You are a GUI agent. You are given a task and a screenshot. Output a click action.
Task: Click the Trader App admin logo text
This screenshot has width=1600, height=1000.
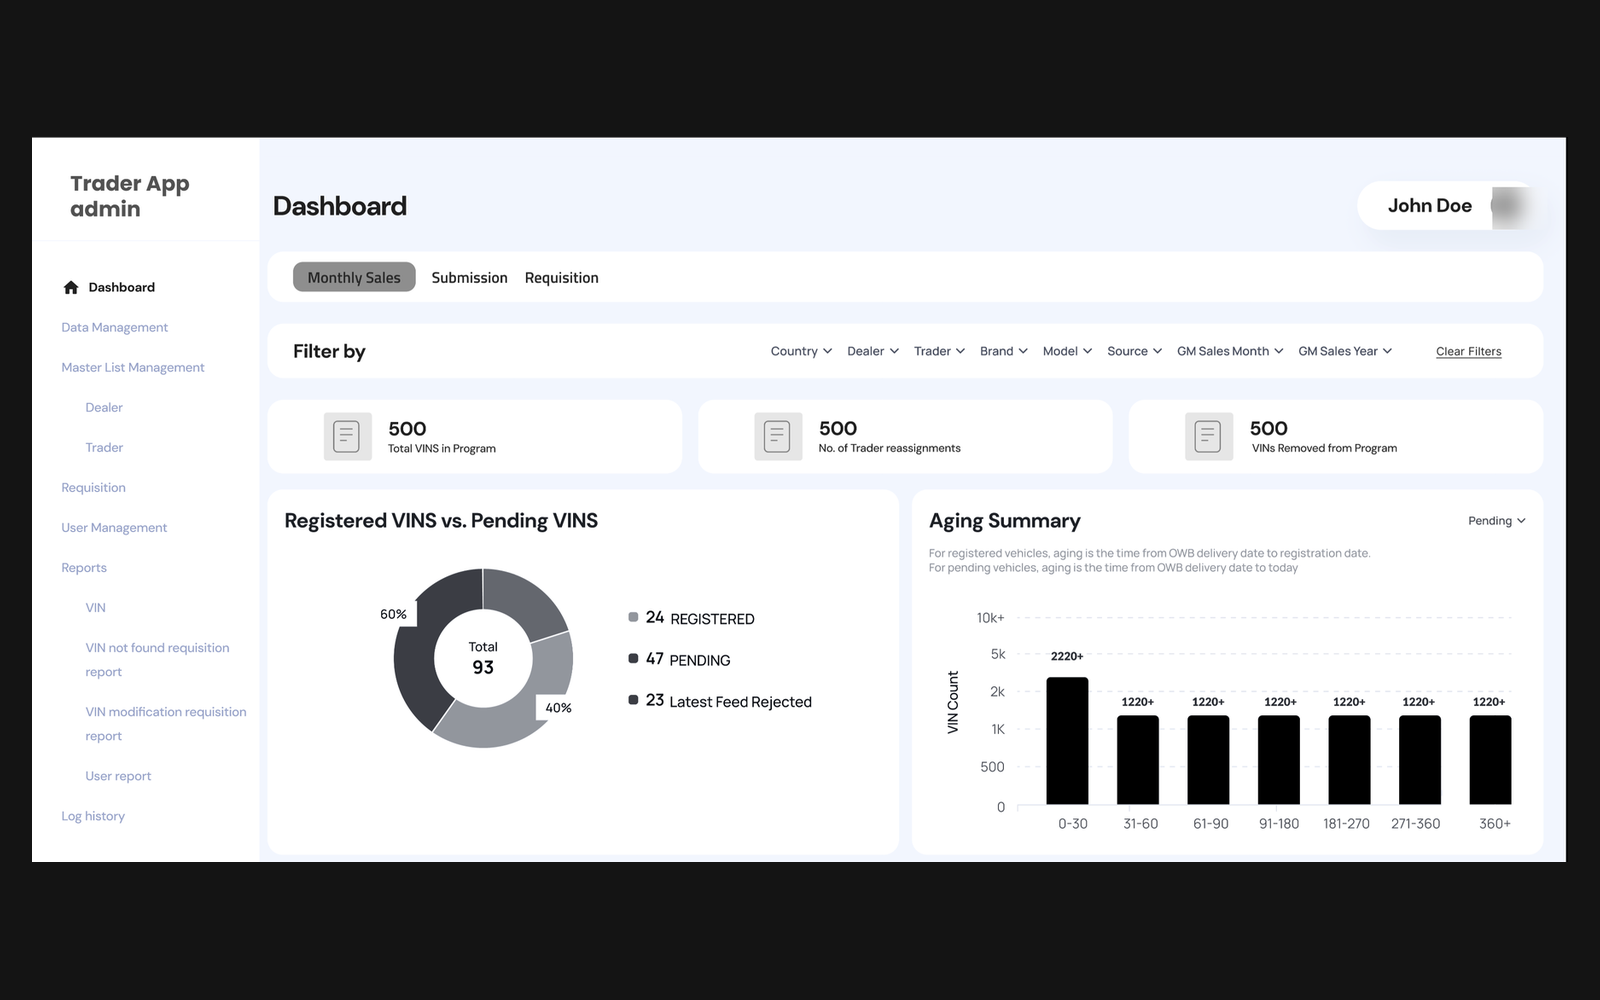tap(129, 196)
